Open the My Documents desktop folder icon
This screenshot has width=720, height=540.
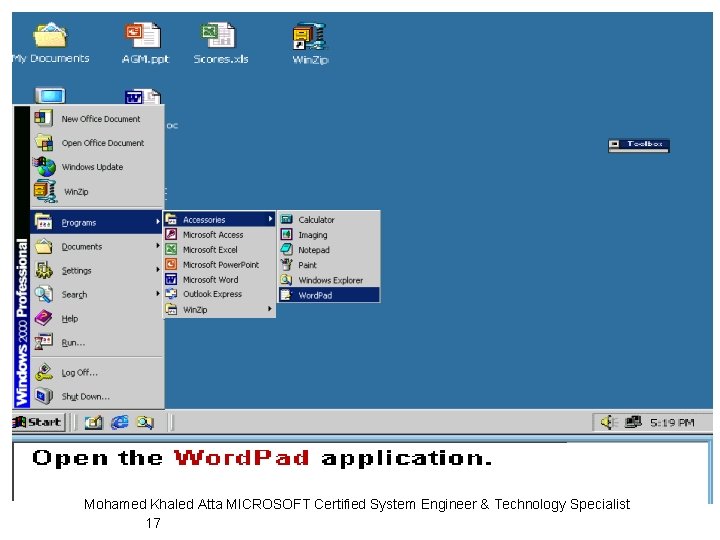point(50,35)
